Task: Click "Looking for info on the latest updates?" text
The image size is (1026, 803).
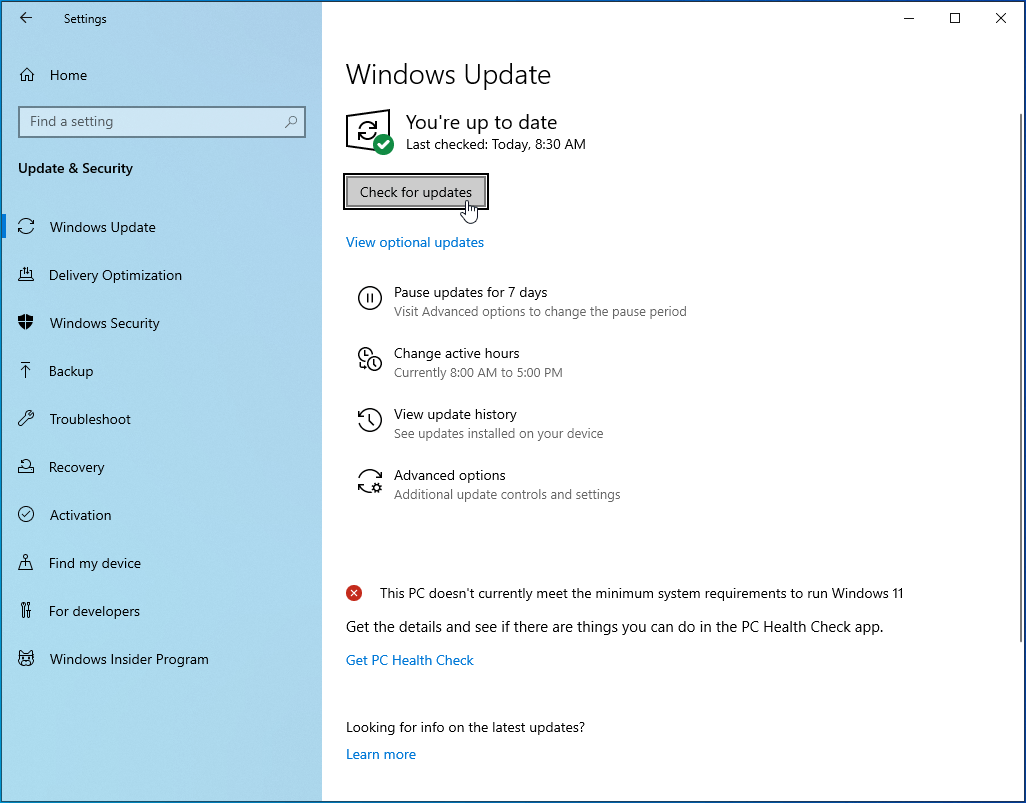Action: [465, 727]
